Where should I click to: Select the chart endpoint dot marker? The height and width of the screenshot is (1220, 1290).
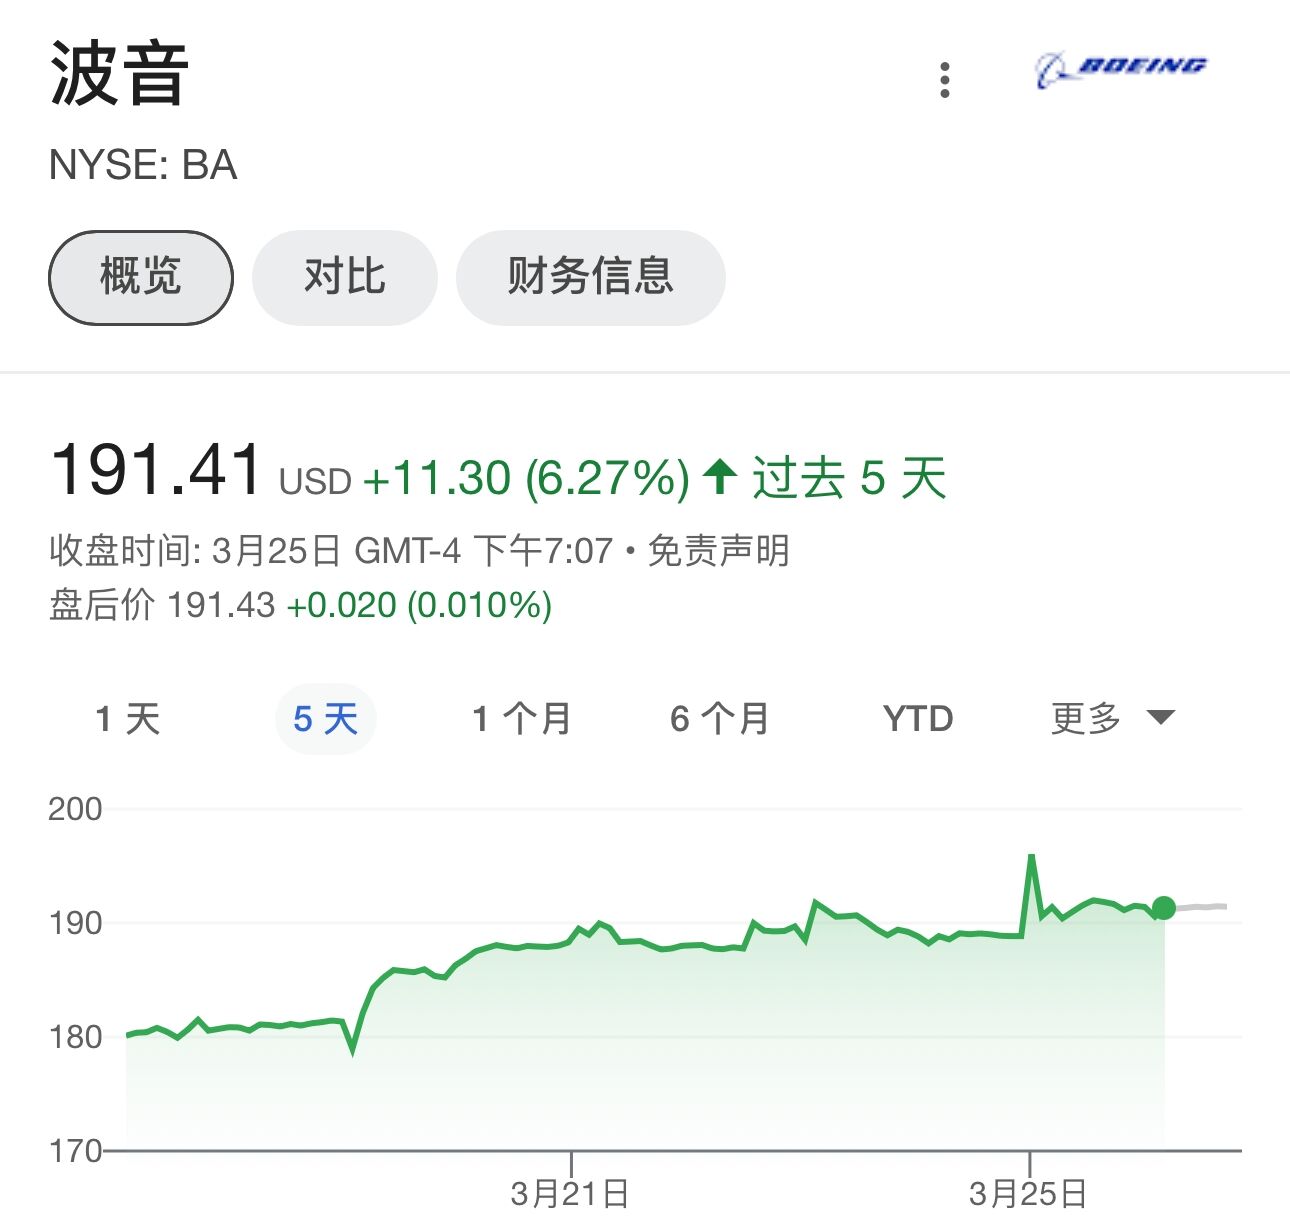point(1163,909)
